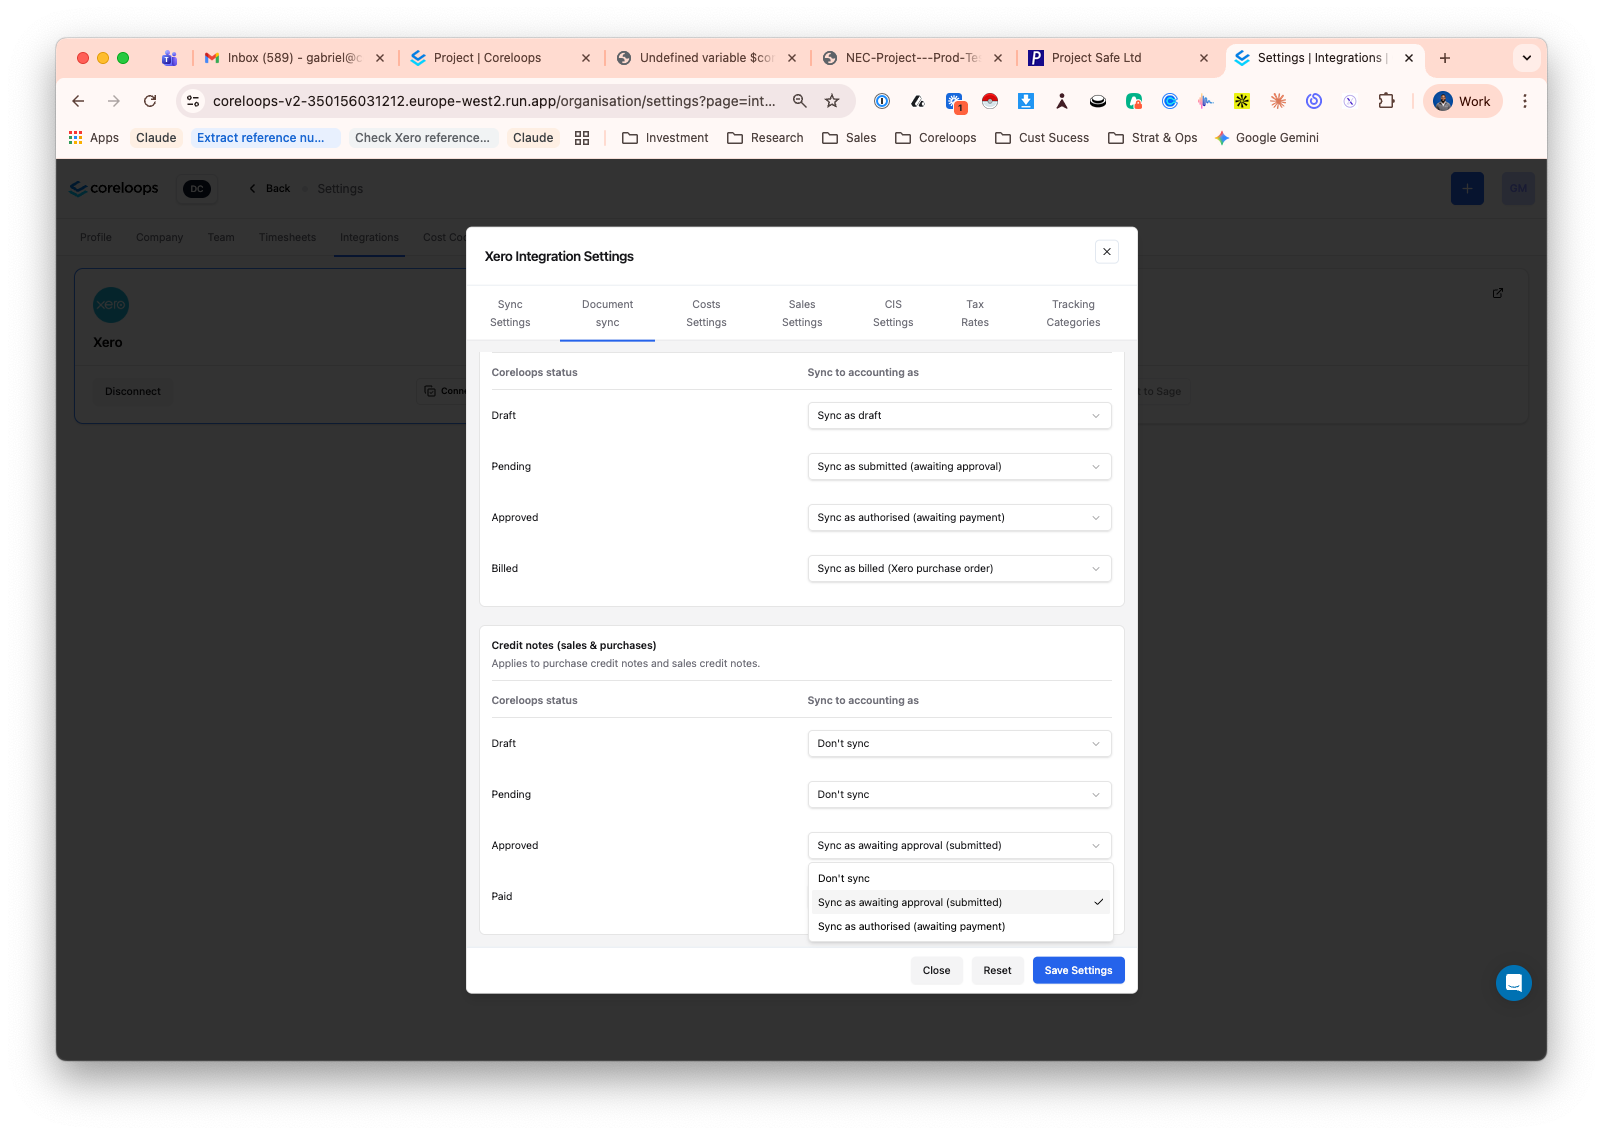
Task: Click the external link icon on Xero card
Action: pyautogui.click(x=1498, y=293)
